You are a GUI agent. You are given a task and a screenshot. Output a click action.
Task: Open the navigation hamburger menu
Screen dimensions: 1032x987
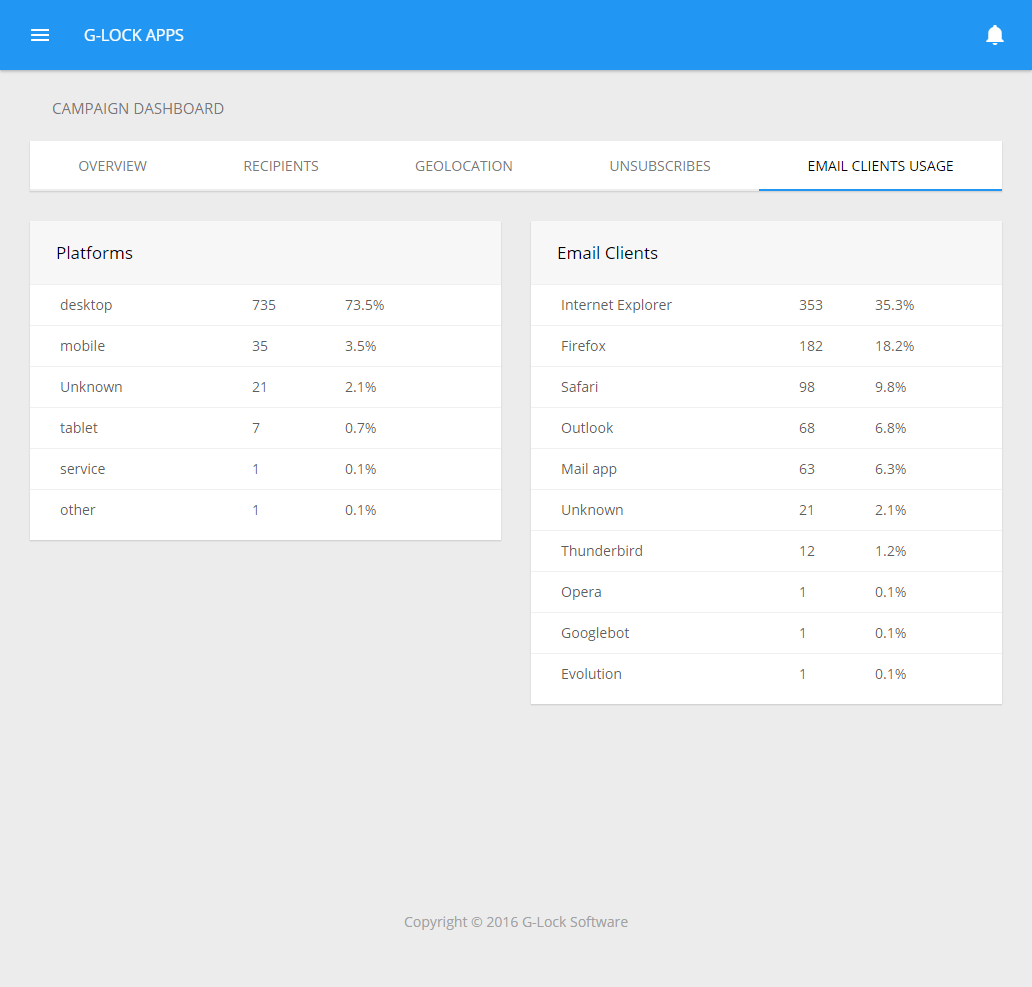click(x=39, y=35)
